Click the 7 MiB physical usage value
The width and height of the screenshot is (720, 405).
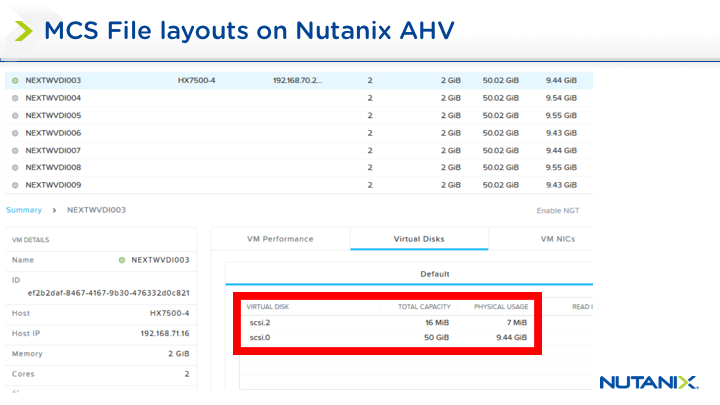coord(517,323)
